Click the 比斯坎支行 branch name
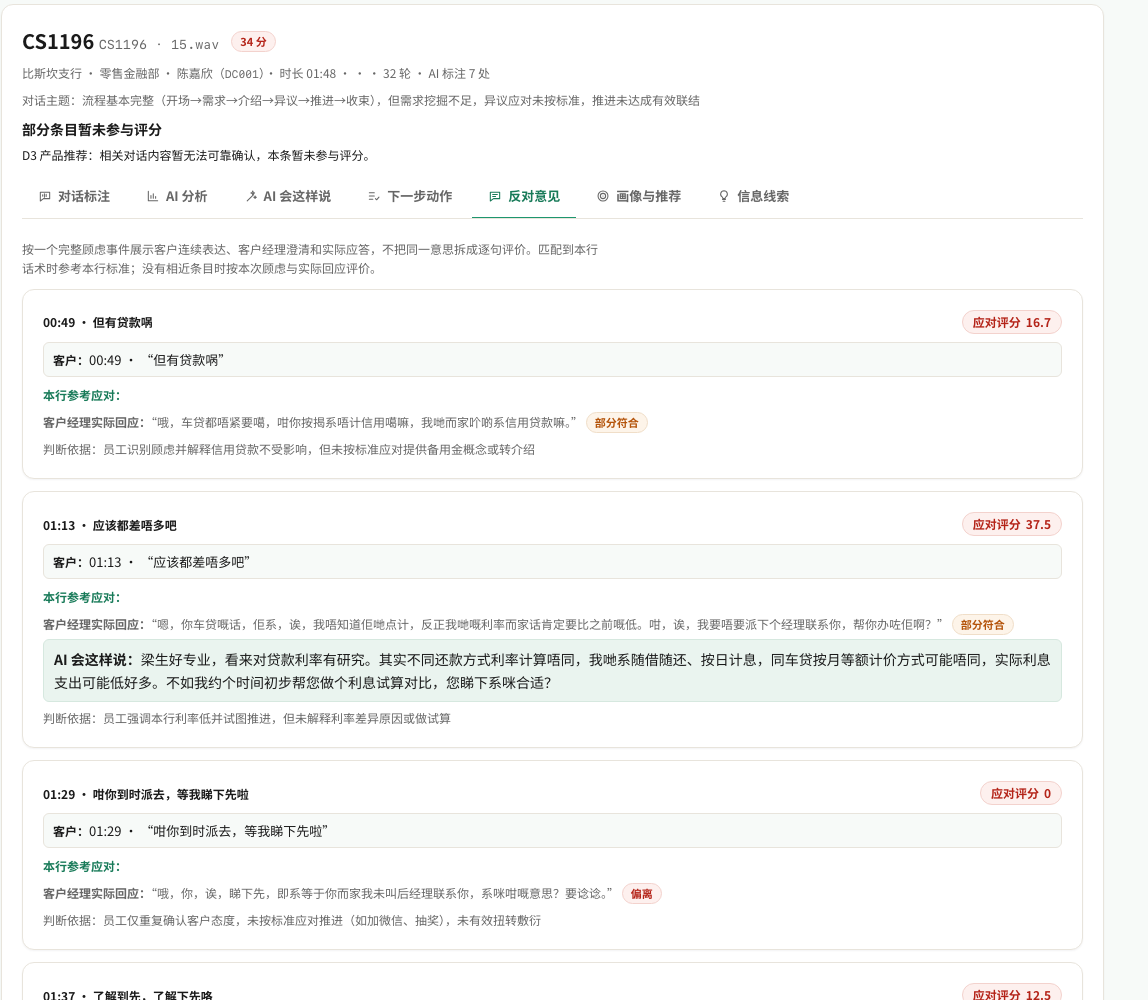 (x=52, y=74)
